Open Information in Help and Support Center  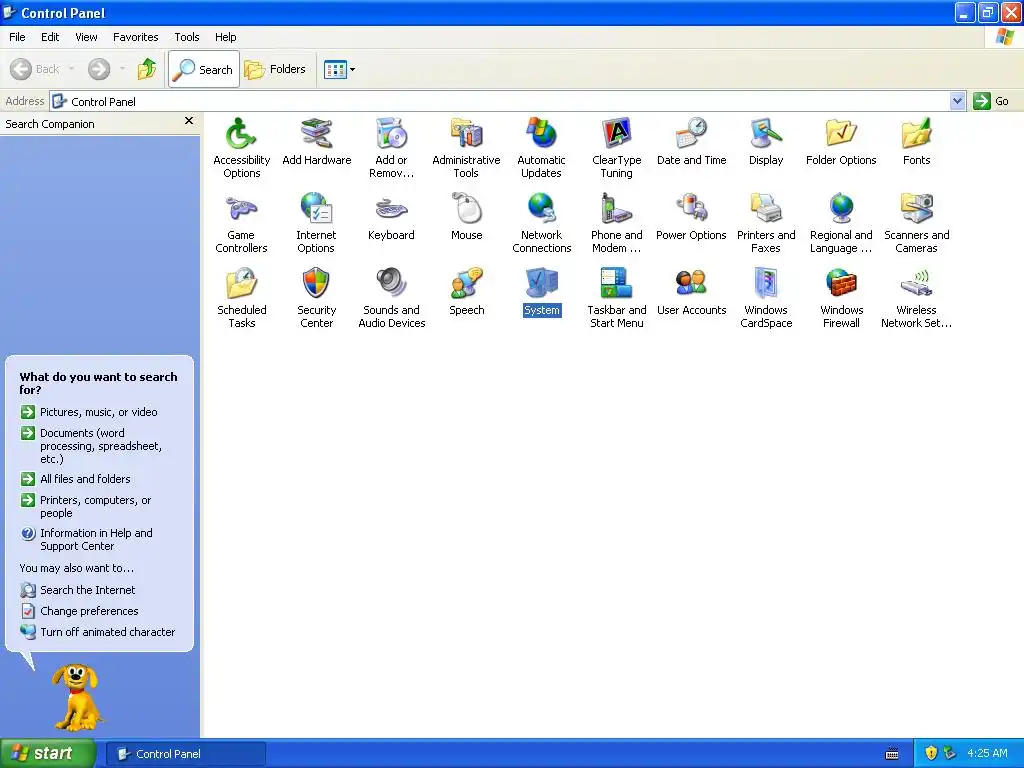[96, 539]
